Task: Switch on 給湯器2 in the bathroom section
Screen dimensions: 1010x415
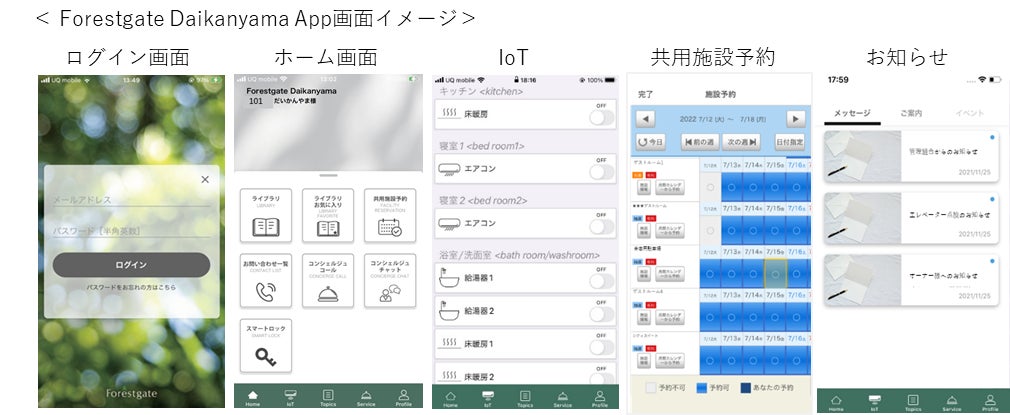Action: [602, 314]
